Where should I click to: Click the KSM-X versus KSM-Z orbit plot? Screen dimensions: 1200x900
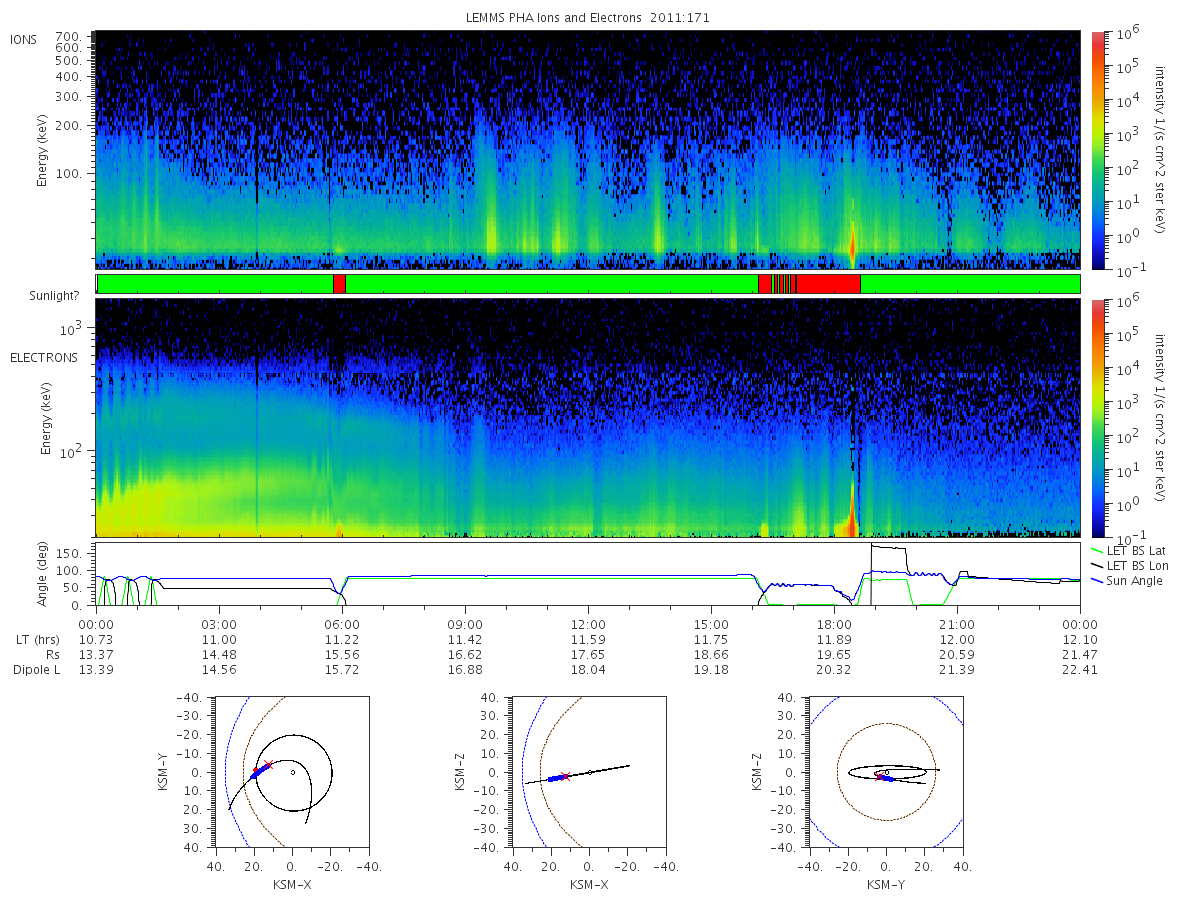[588, 772]
